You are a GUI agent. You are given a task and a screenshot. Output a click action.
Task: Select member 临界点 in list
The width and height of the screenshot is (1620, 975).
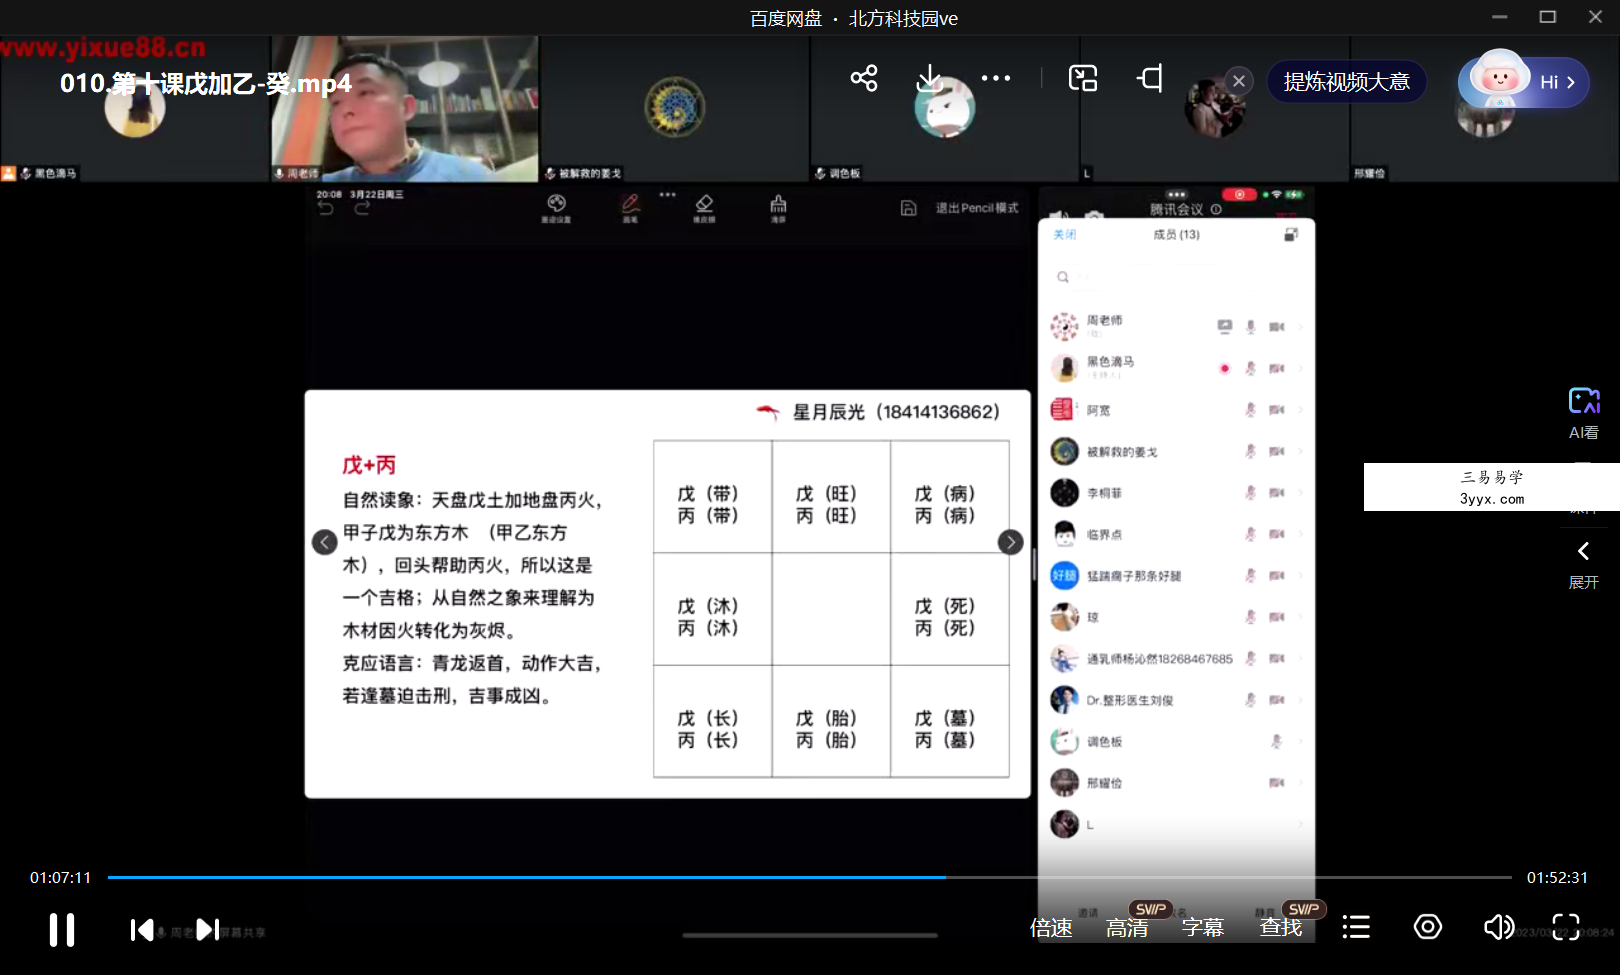(x=1176, y=534)
